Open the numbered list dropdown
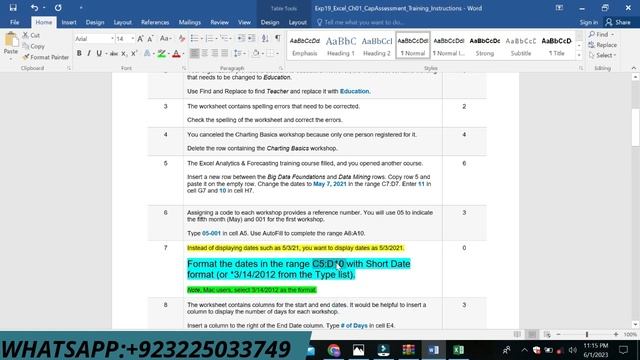Screen dimensions: 640x360 217,39
